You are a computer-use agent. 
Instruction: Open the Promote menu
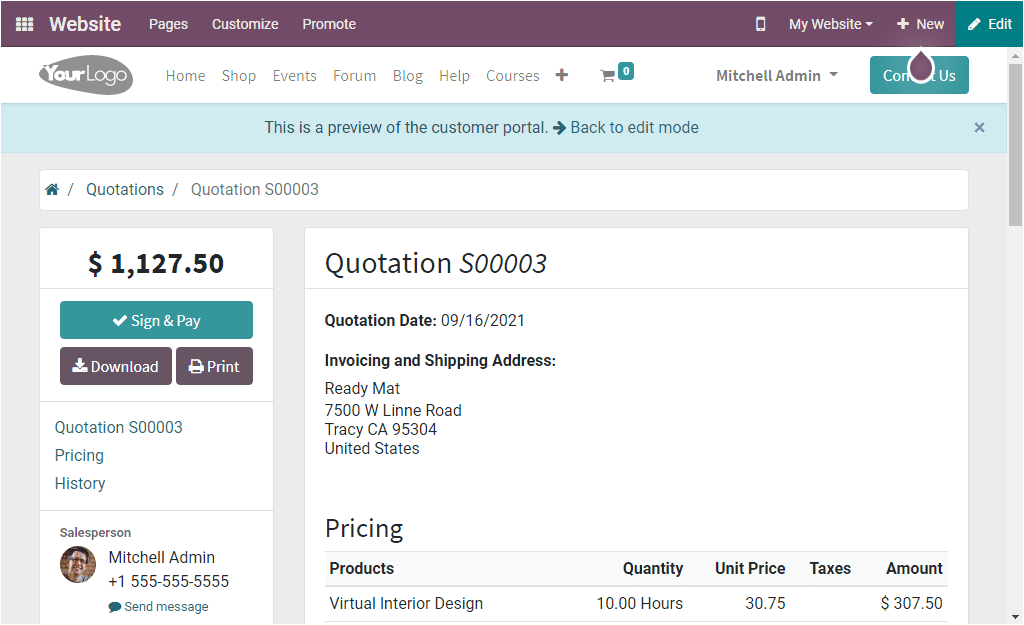[329, 23]
